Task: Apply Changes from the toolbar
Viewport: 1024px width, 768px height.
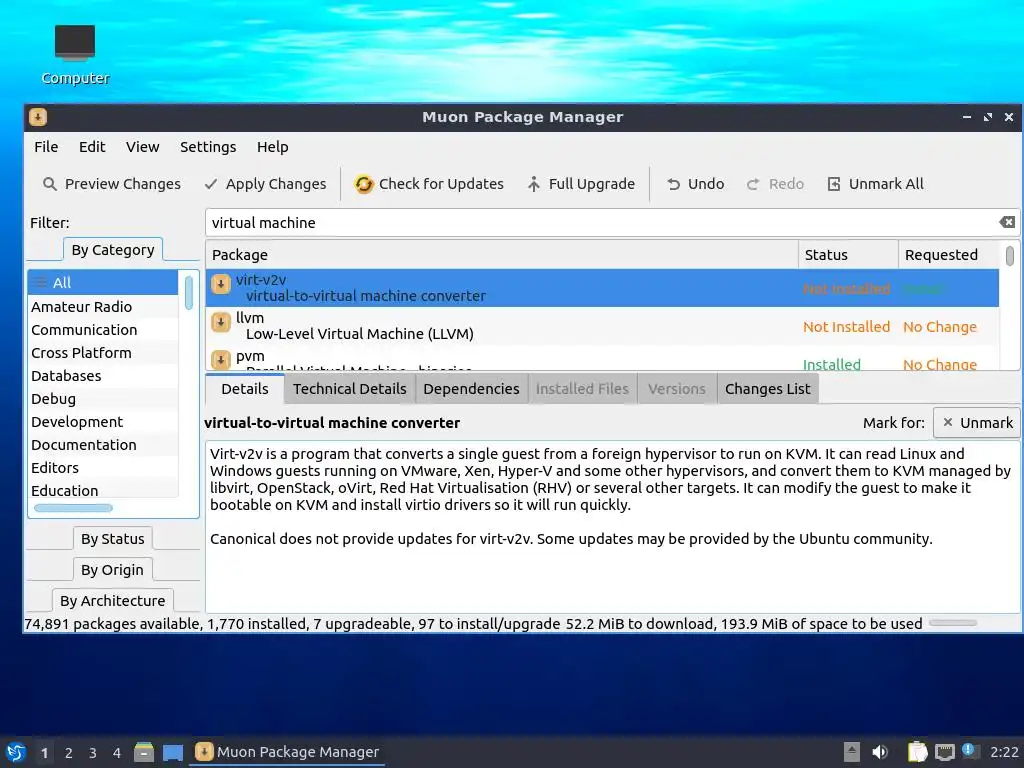Action: tap(265, 184)
